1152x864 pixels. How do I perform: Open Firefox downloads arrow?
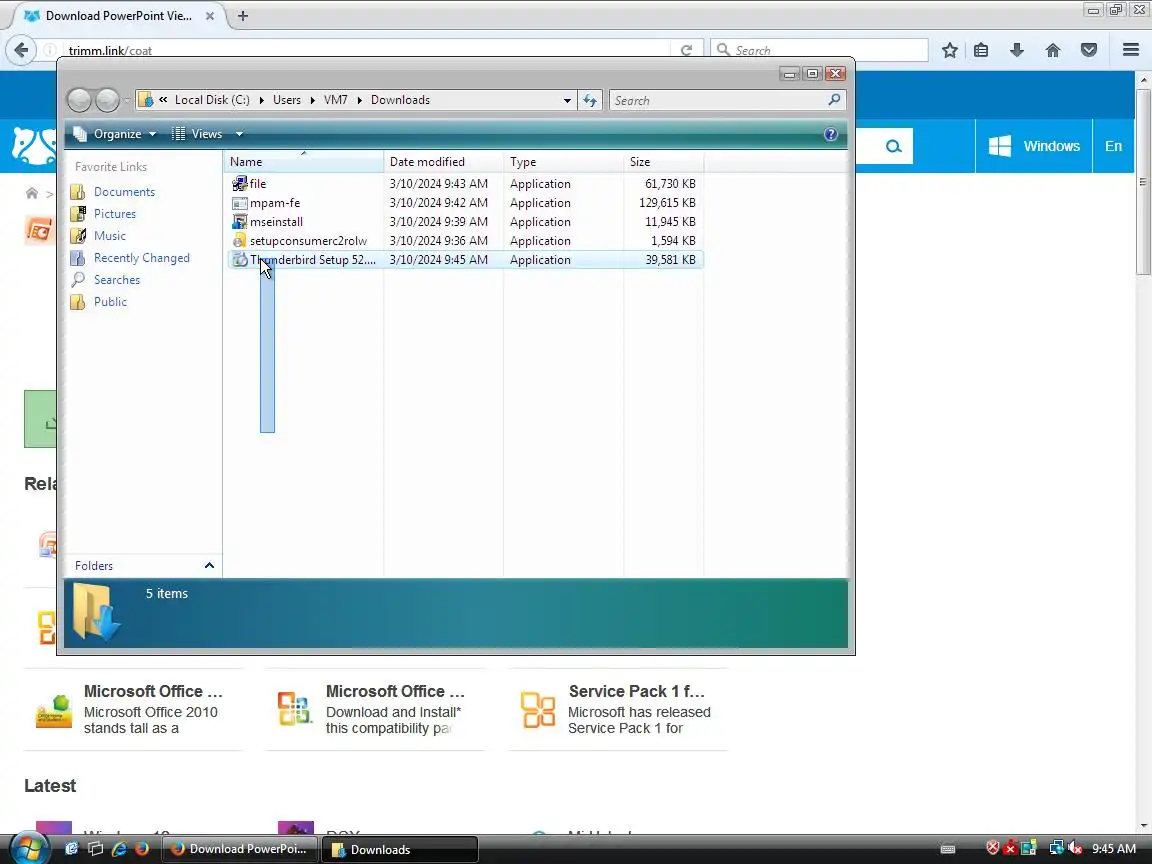coord(1017,50)
